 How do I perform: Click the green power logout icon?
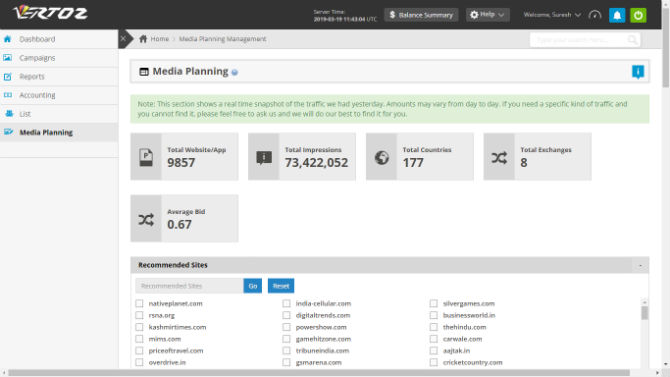click(638, 15)
